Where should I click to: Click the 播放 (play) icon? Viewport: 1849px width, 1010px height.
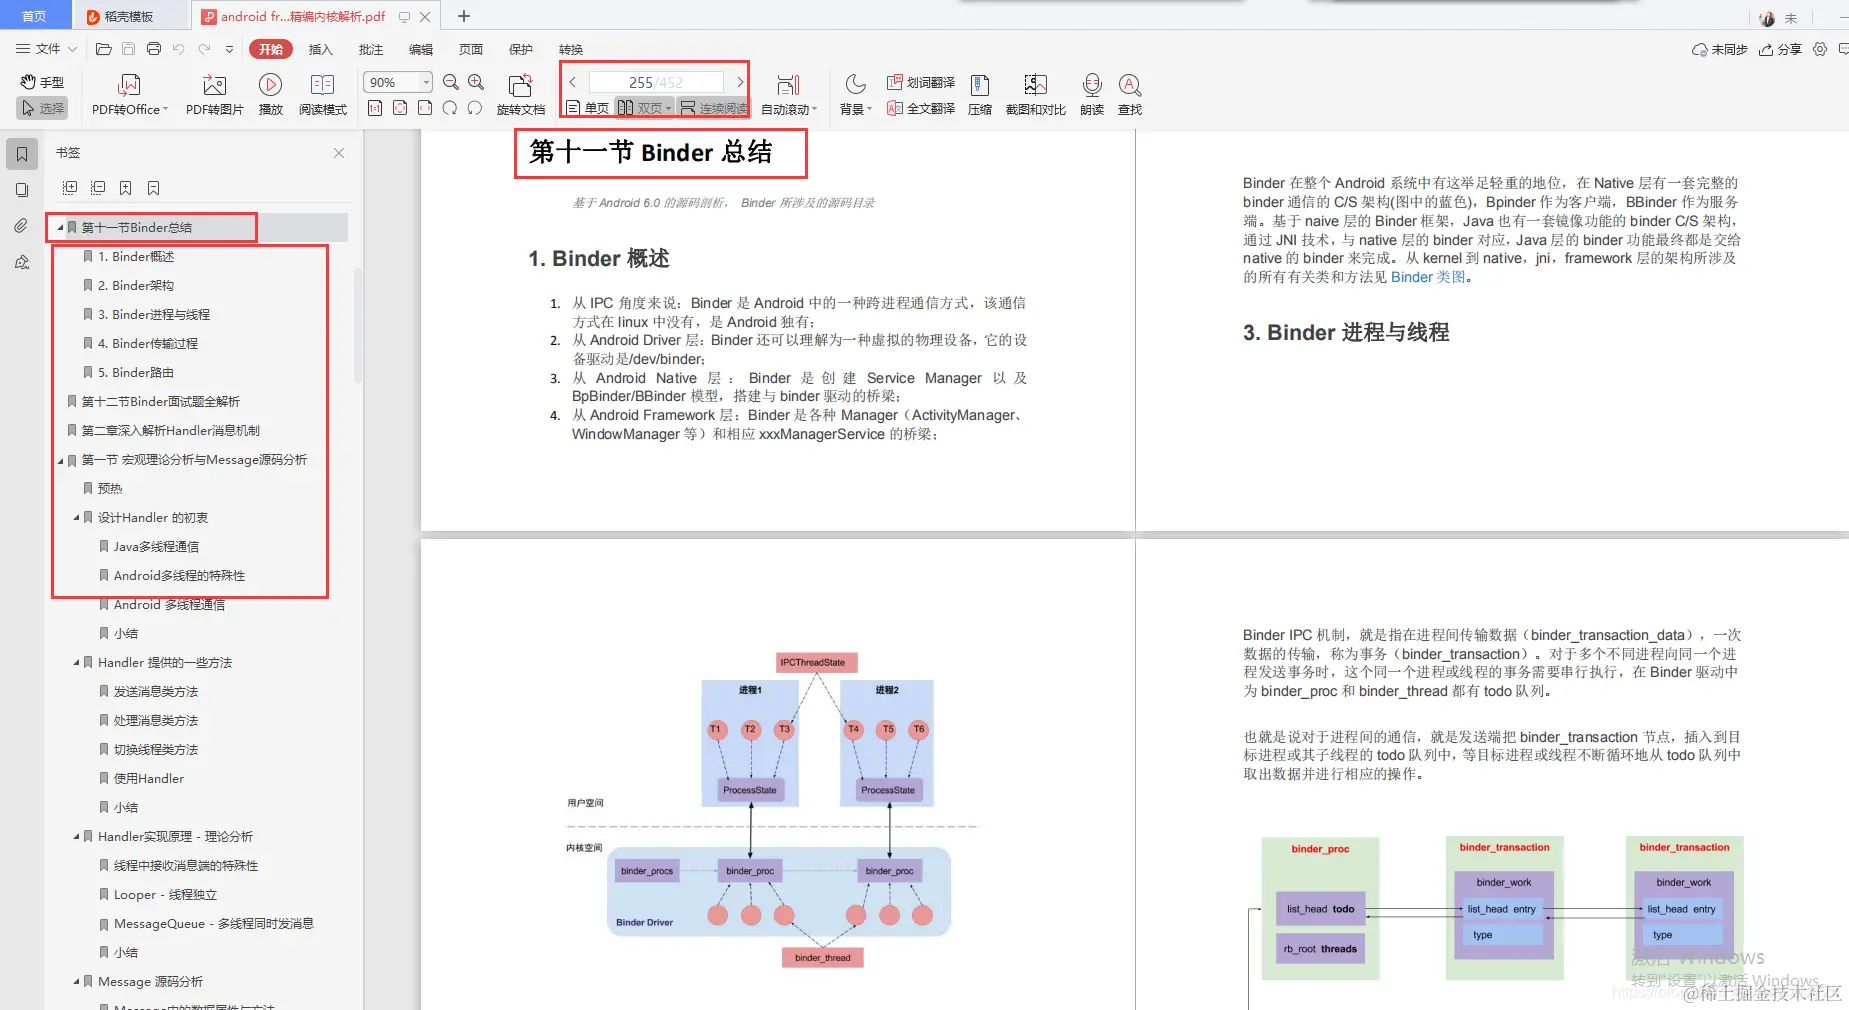pyautogui.click(x=270, y=95)
